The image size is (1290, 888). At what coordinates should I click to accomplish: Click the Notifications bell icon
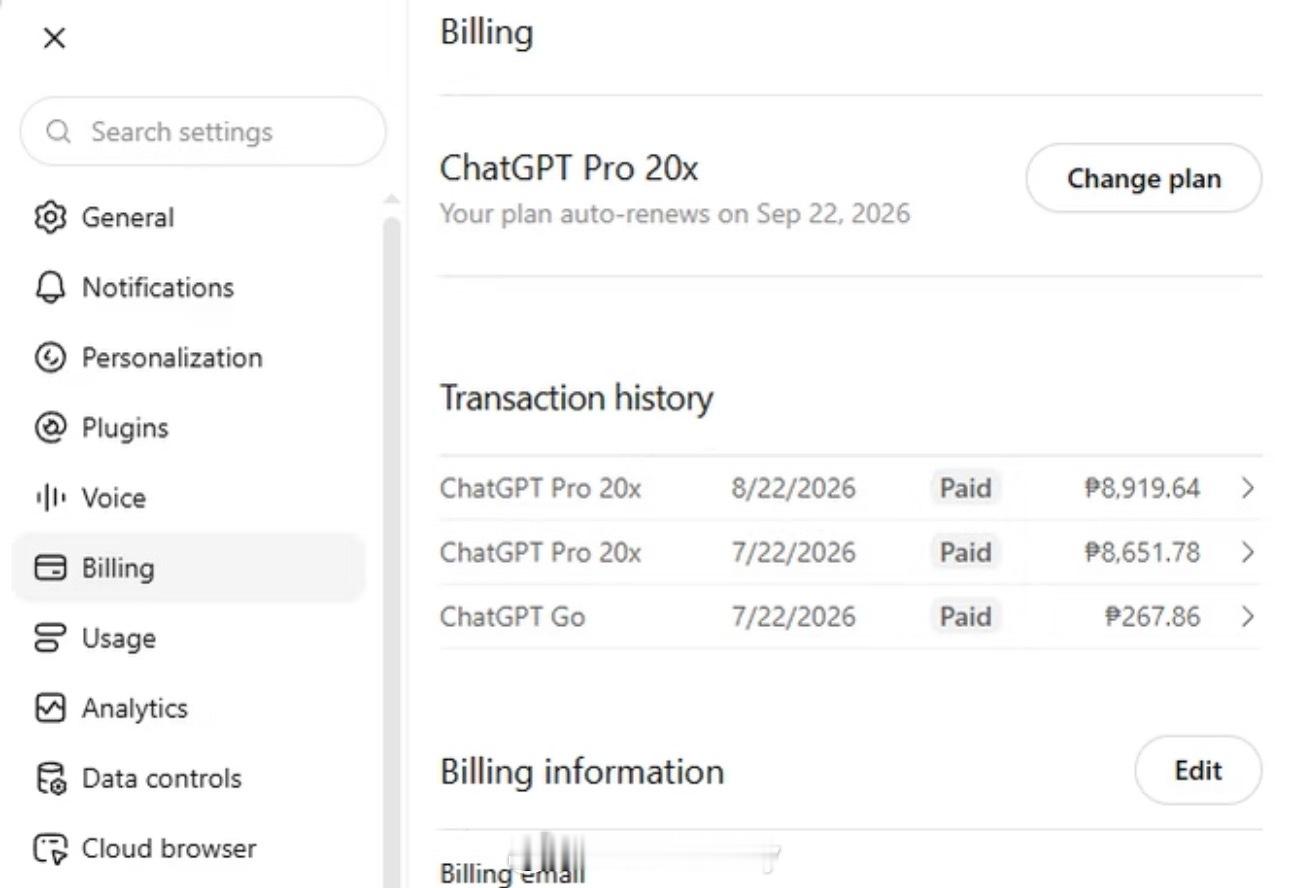coord(50,287)
